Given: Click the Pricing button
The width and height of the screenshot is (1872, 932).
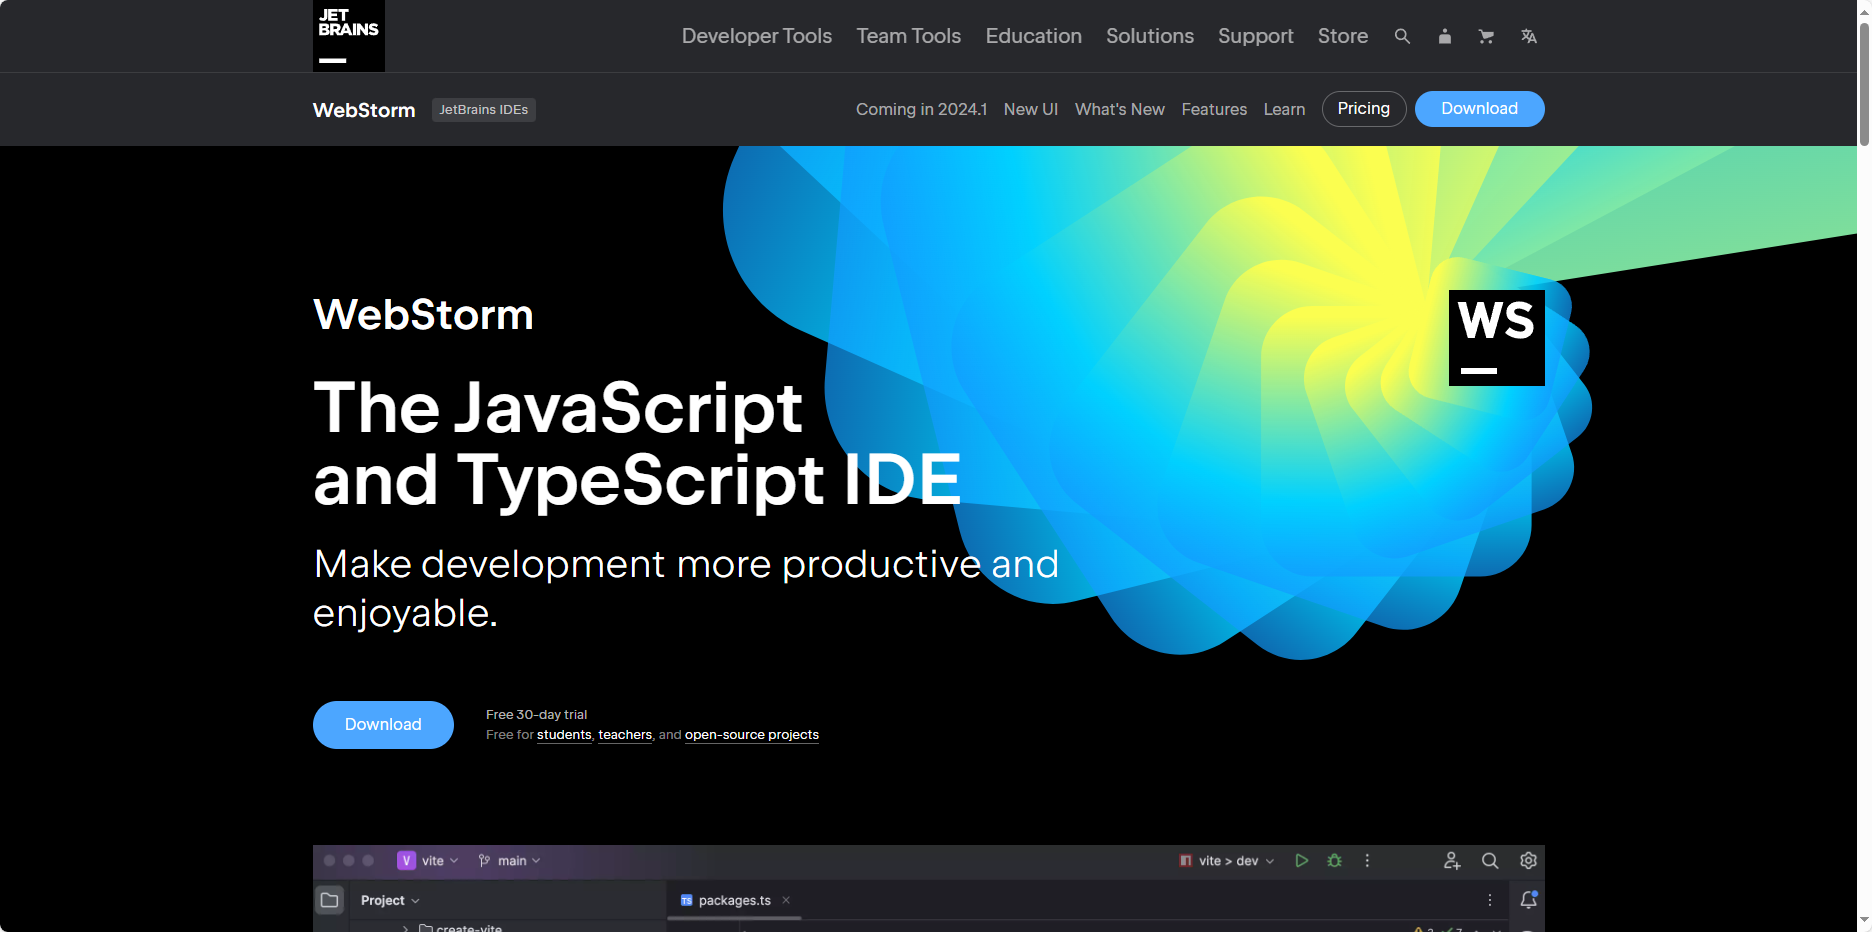Looking at the screenshot, I should (1364, 109).
